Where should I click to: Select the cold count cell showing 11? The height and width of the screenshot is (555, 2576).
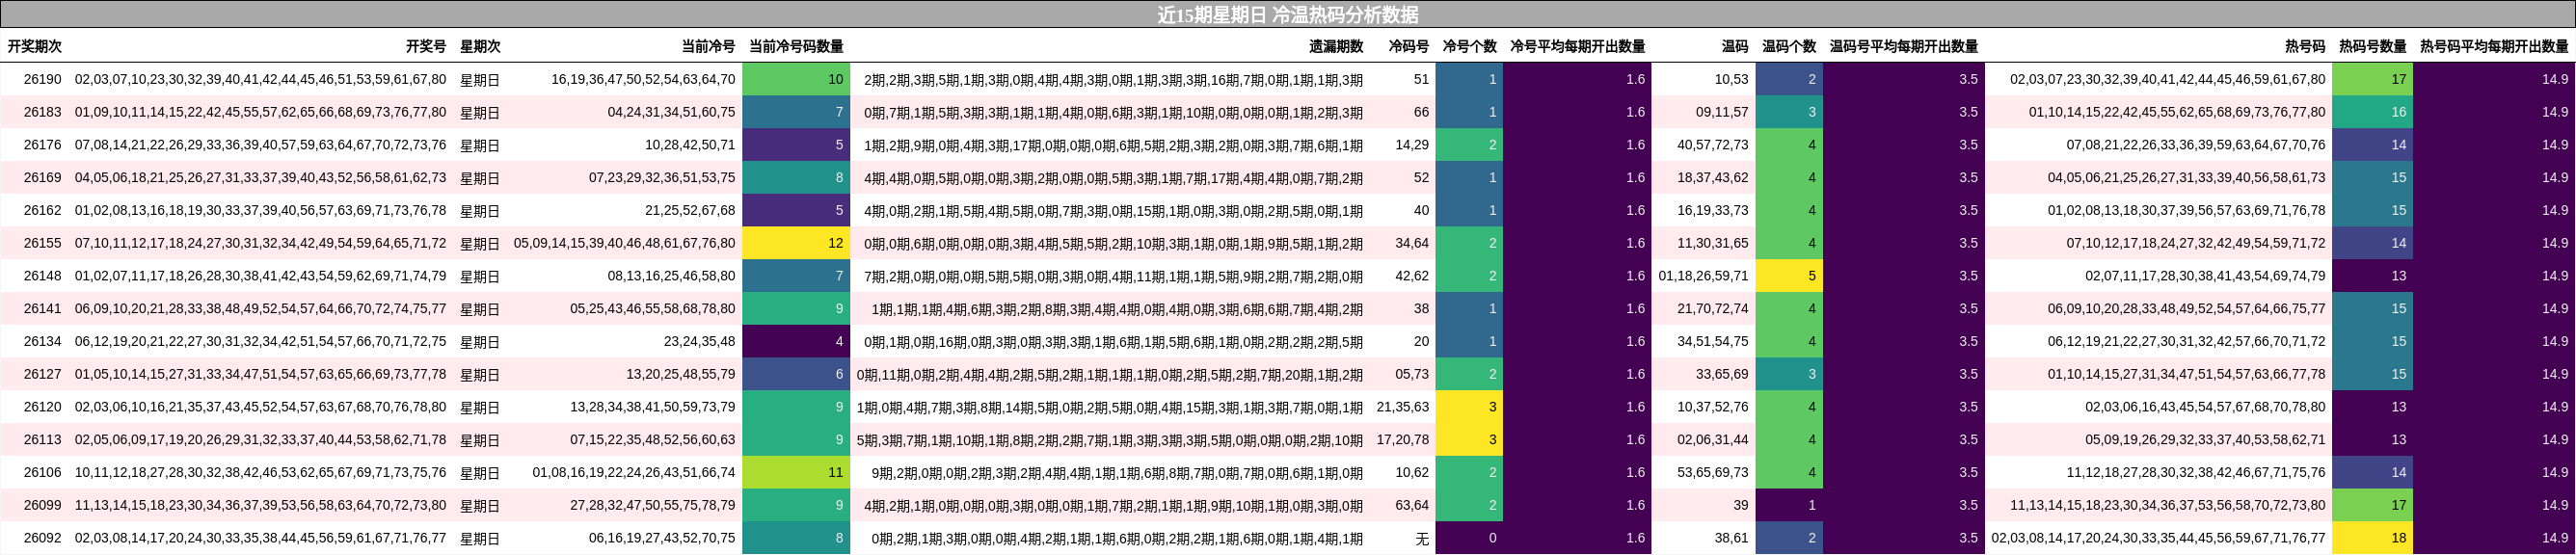[796, 472]
